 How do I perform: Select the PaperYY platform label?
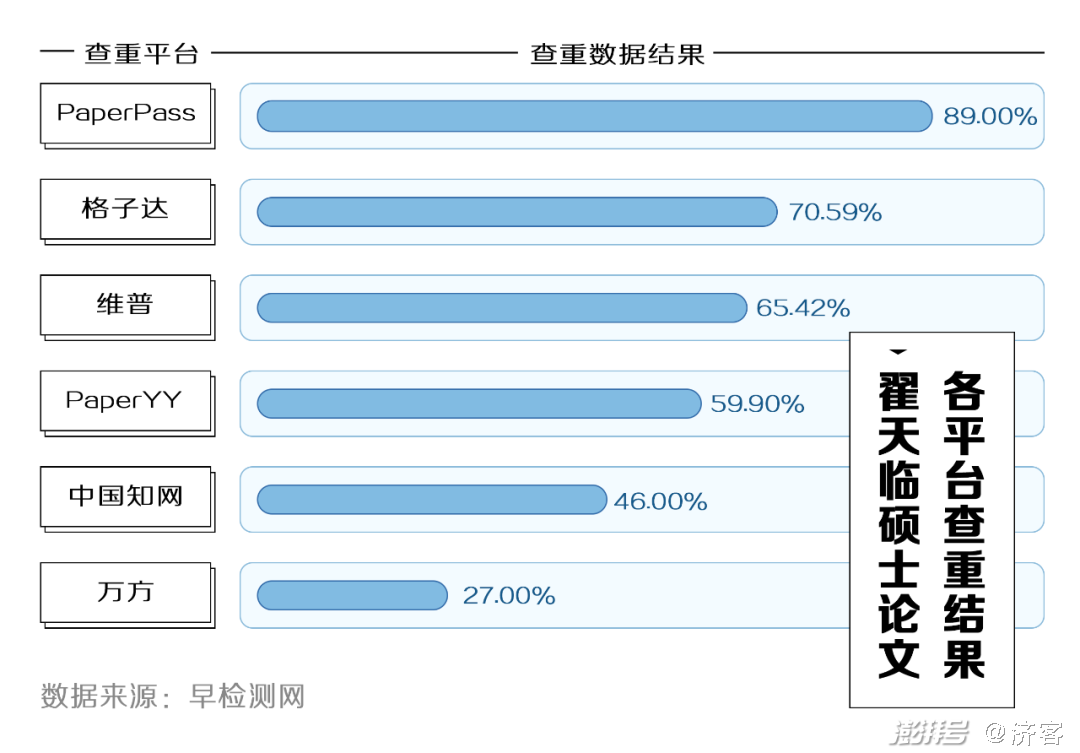click(x=127, y=402)
